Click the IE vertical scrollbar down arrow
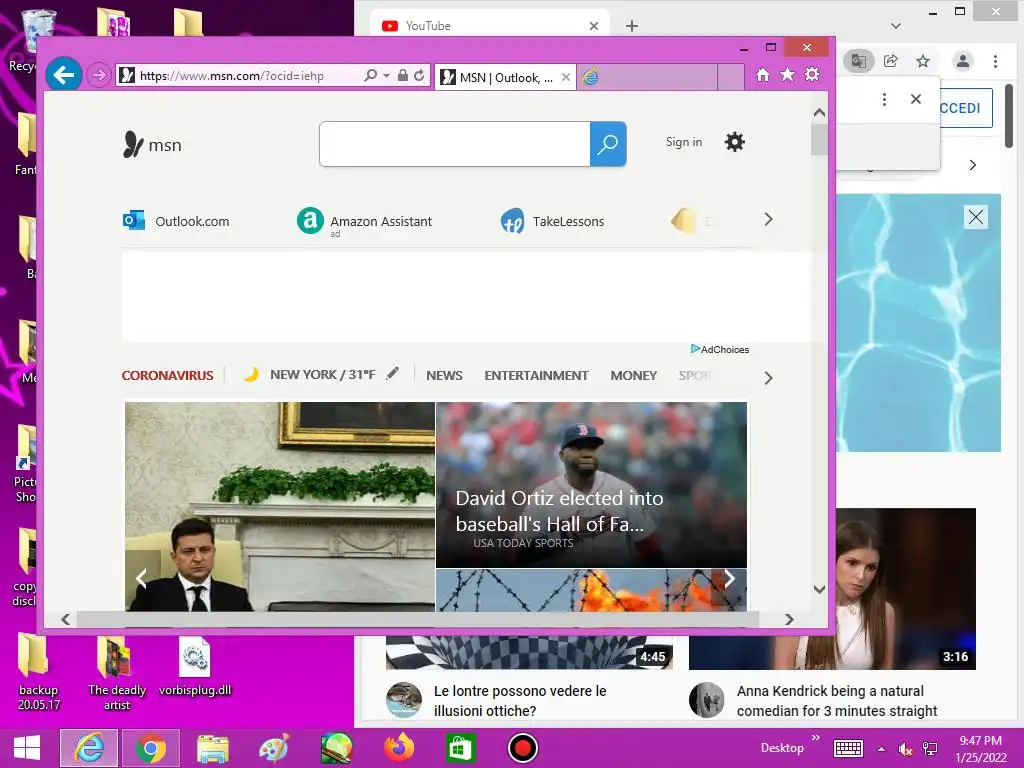Screen dimensions: 1024x768 pyautogui.click(x=819, y=589)
